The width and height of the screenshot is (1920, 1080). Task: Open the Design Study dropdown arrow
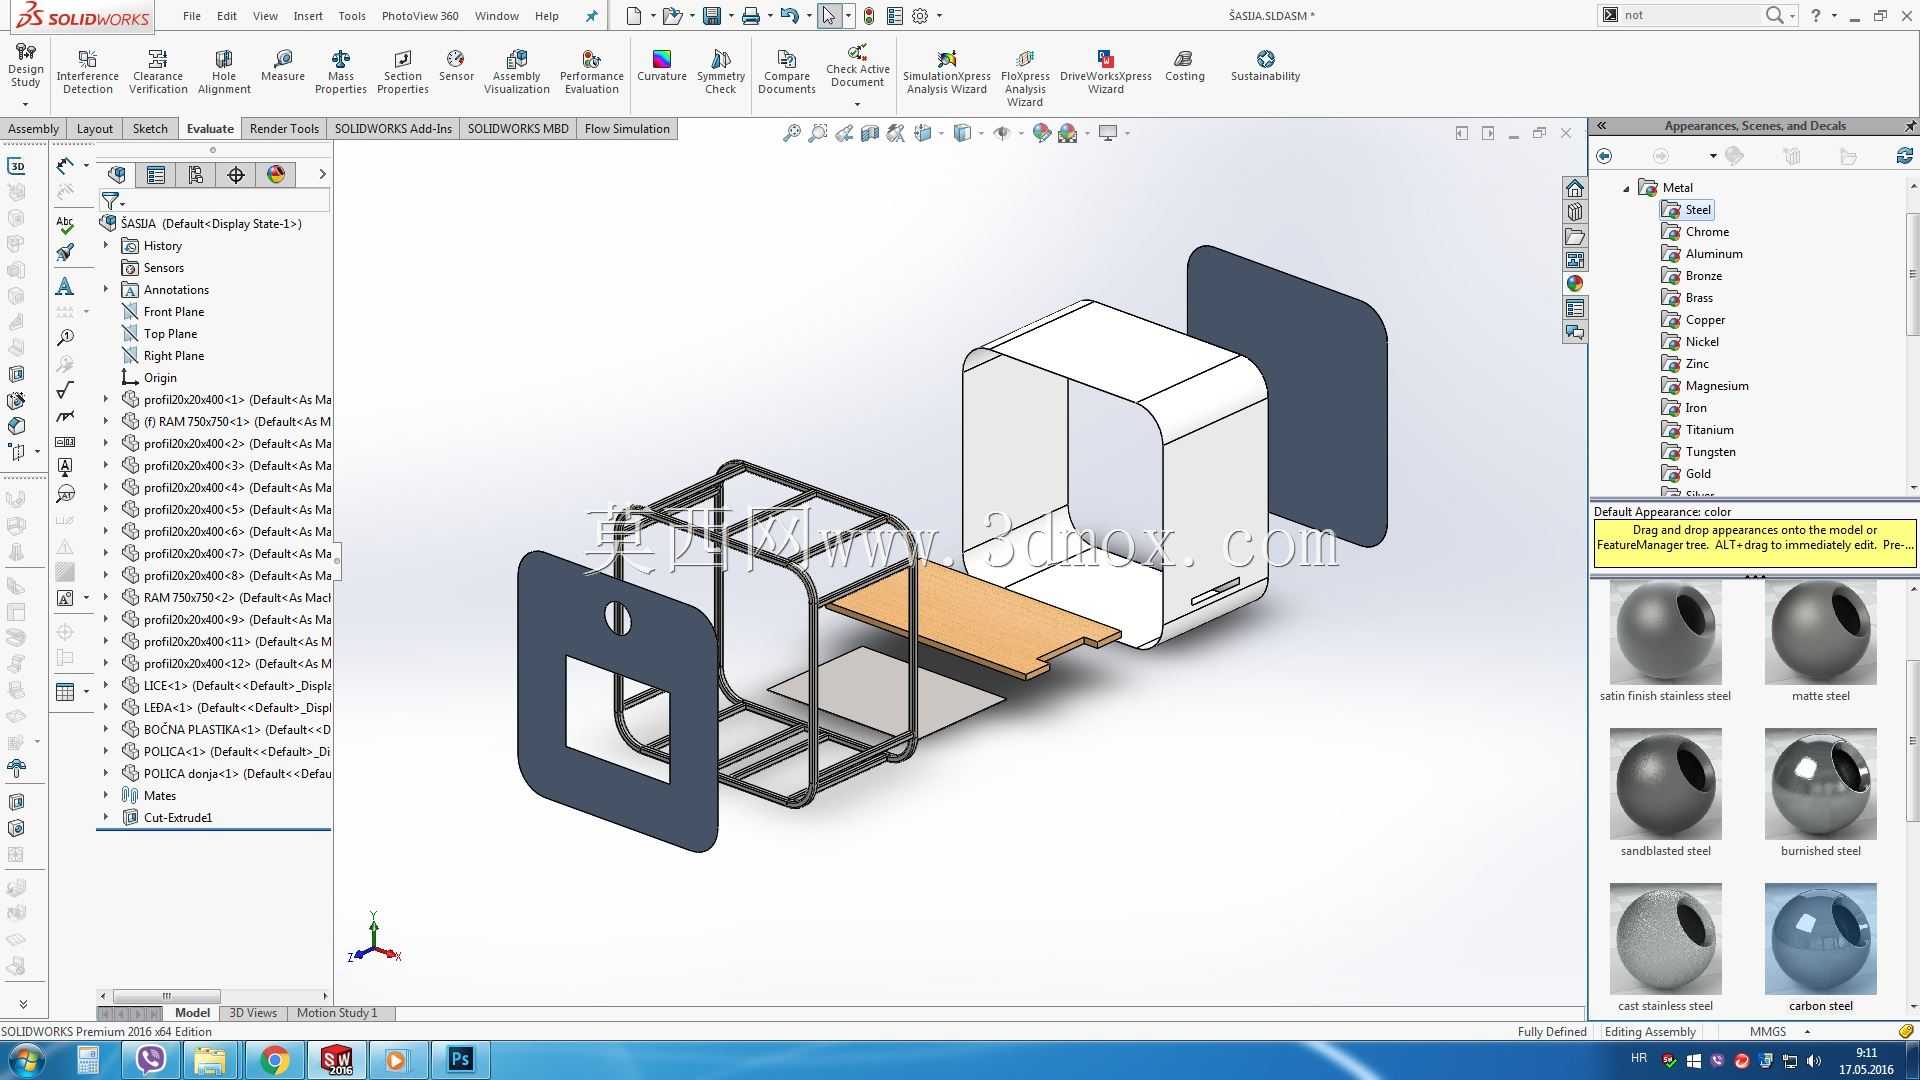click(x=25, y=104)
